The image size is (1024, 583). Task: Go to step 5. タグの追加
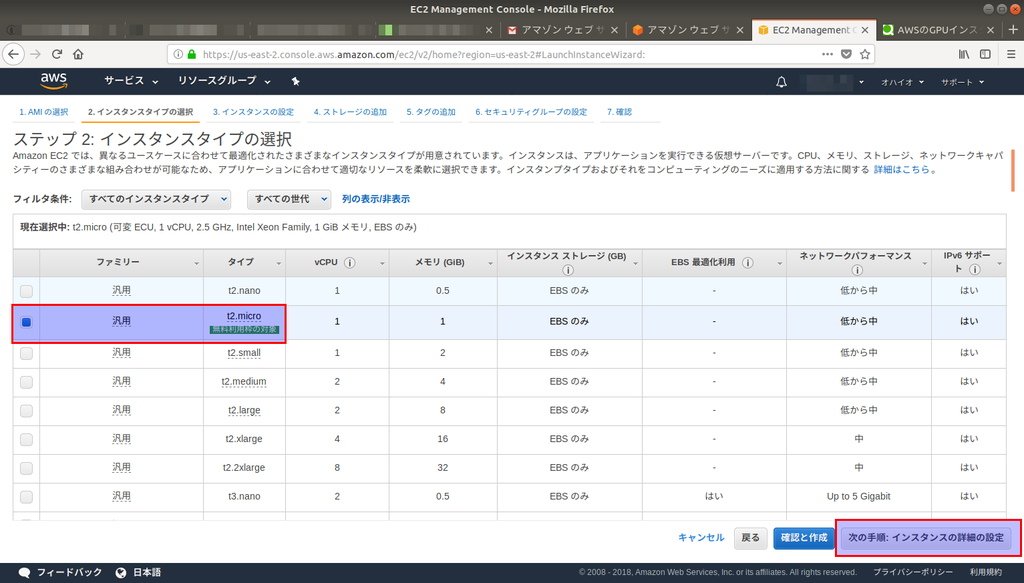(x=431, y=112)
